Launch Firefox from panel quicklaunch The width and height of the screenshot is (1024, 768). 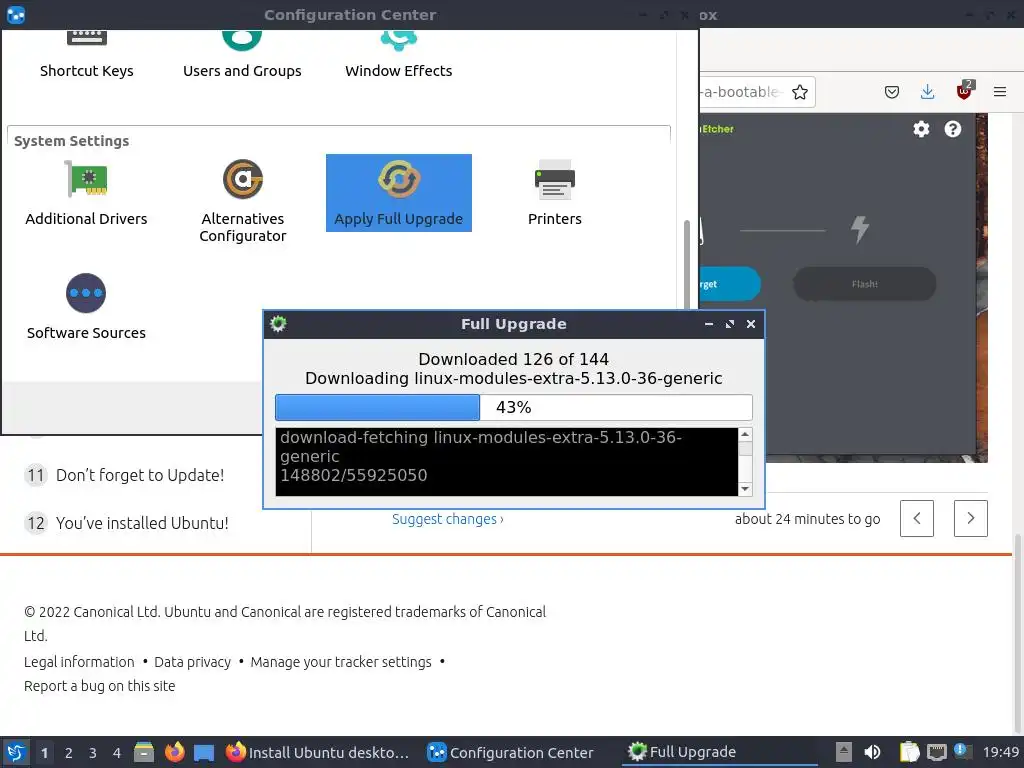tap(174, 752)
